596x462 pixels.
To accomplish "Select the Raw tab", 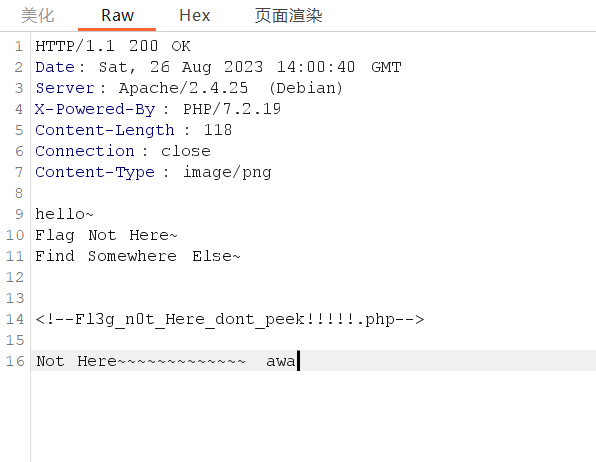I will 117,16.
